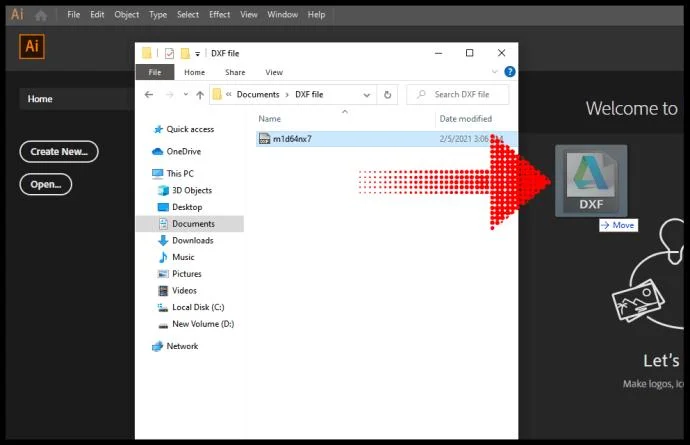This screenshot has height=445, width=690.
Task: Click the File tab in Explorer ribbon
Action: 155,72
